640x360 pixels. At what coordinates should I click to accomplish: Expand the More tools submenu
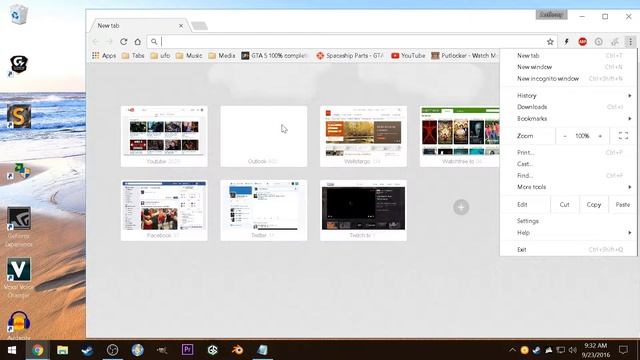(x=568, y=187)
